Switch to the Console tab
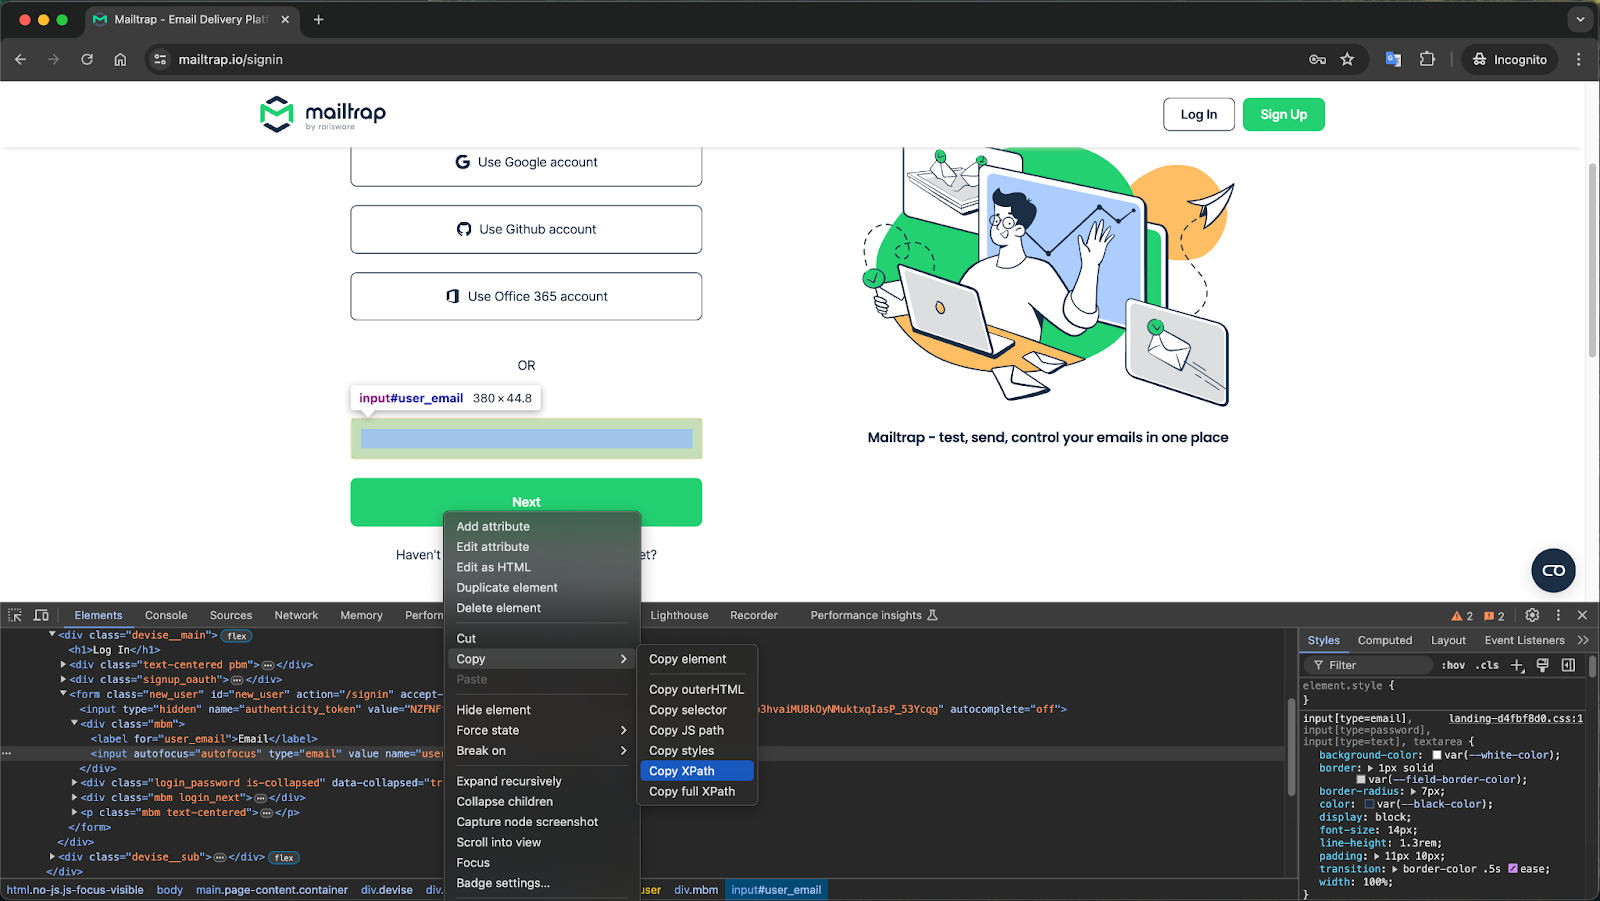The height and width of the screenshot is (901, 1600). [166, 615]
